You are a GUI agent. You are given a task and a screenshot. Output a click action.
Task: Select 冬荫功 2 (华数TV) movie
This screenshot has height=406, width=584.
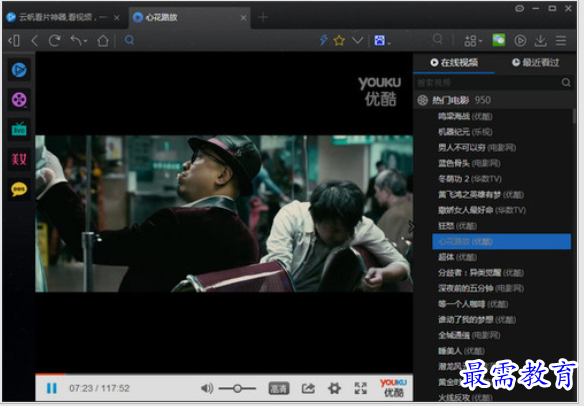470,179
